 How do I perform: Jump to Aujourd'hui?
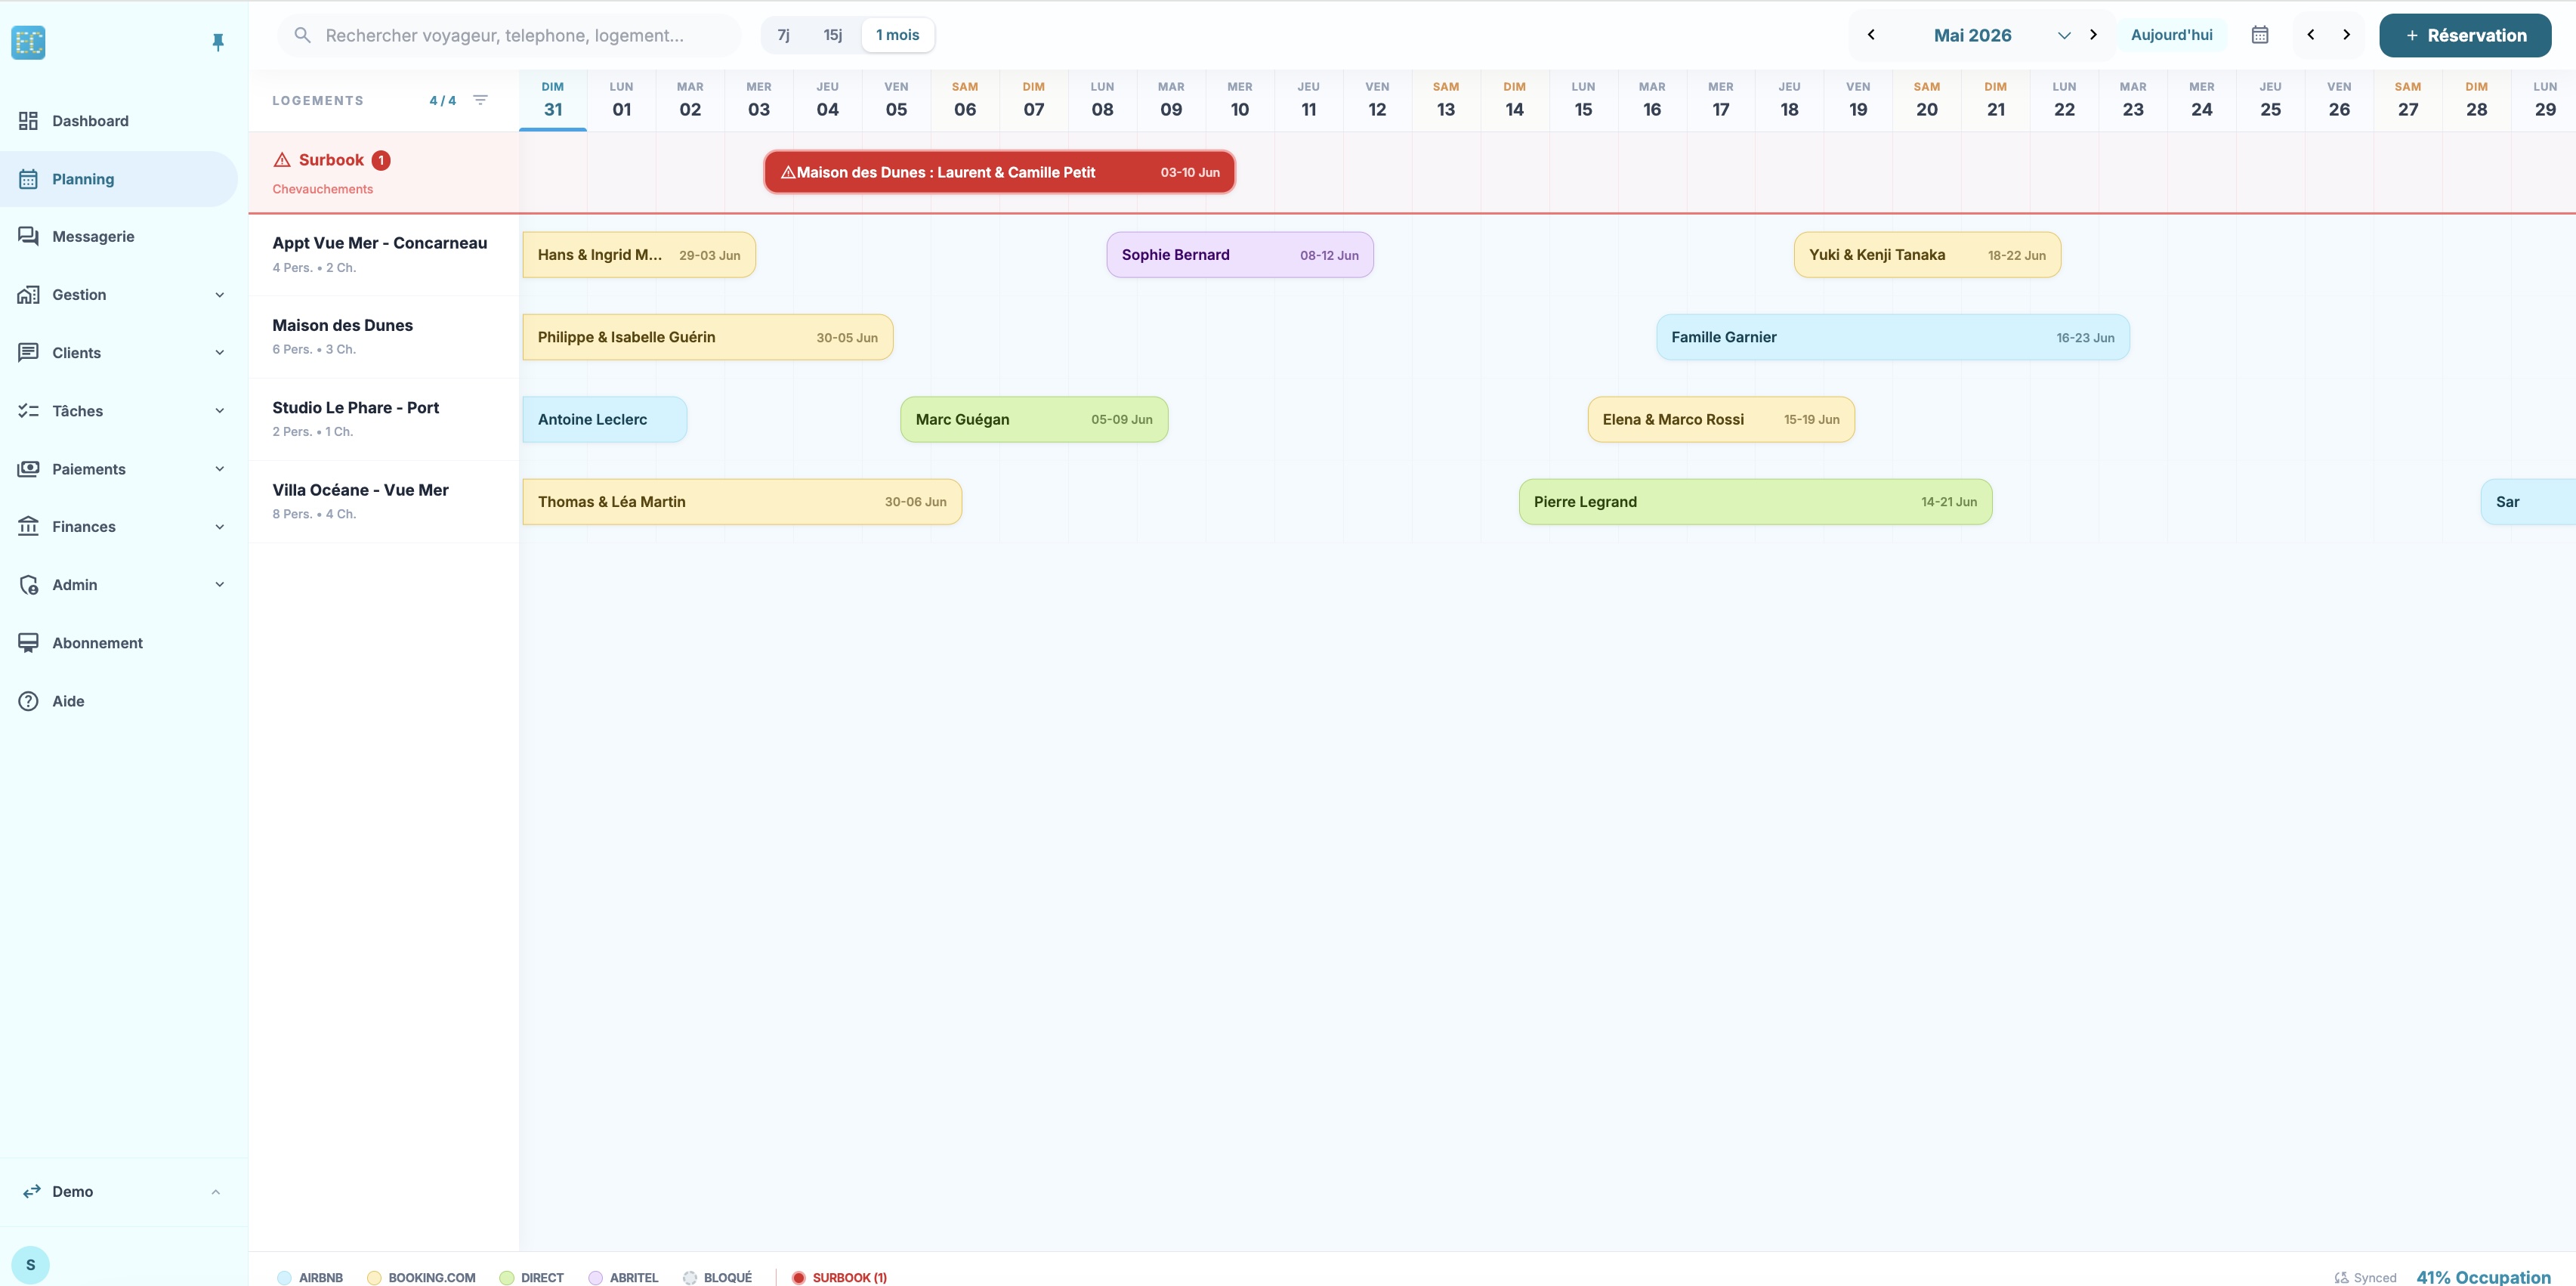tap(2171, 35)
